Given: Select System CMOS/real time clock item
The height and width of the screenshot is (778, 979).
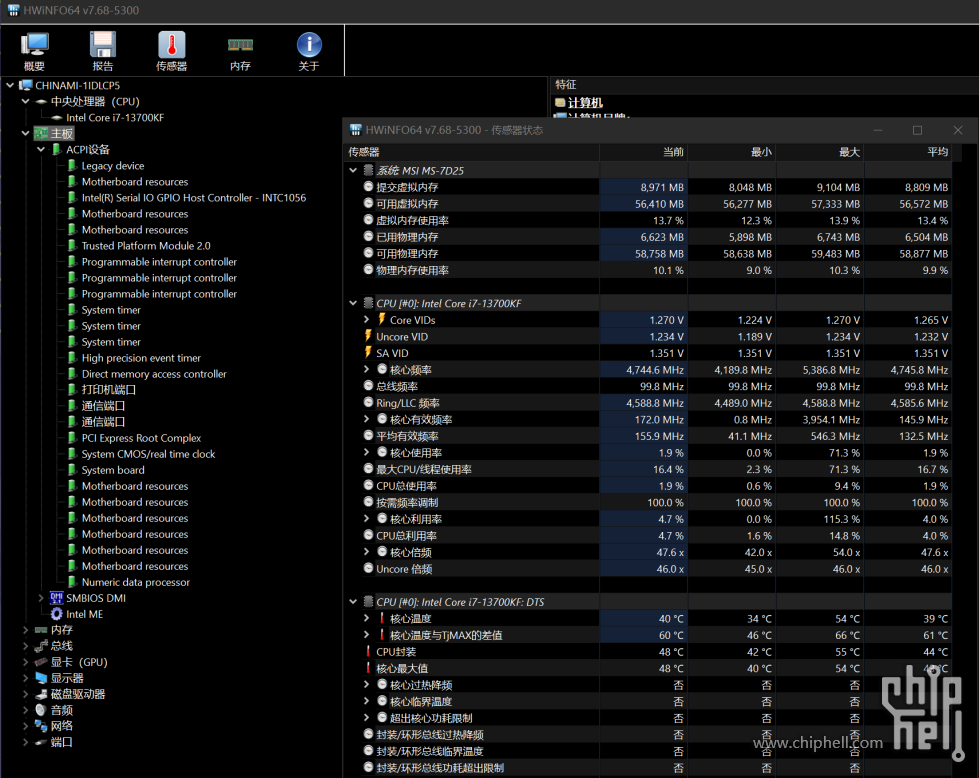Looking at the screenshot, I should [148, 454].
